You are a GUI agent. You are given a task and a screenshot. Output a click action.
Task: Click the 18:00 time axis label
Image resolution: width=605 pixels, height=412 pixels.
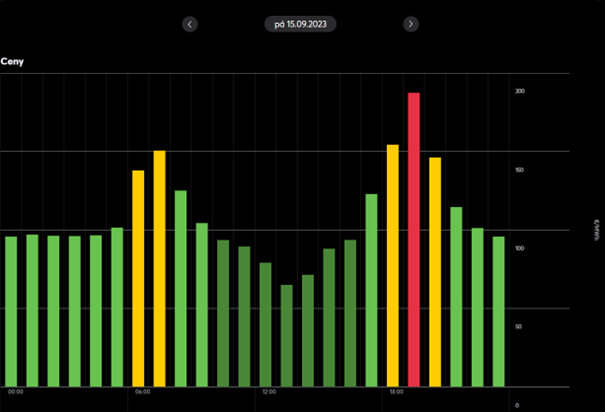tap(396, 392)
